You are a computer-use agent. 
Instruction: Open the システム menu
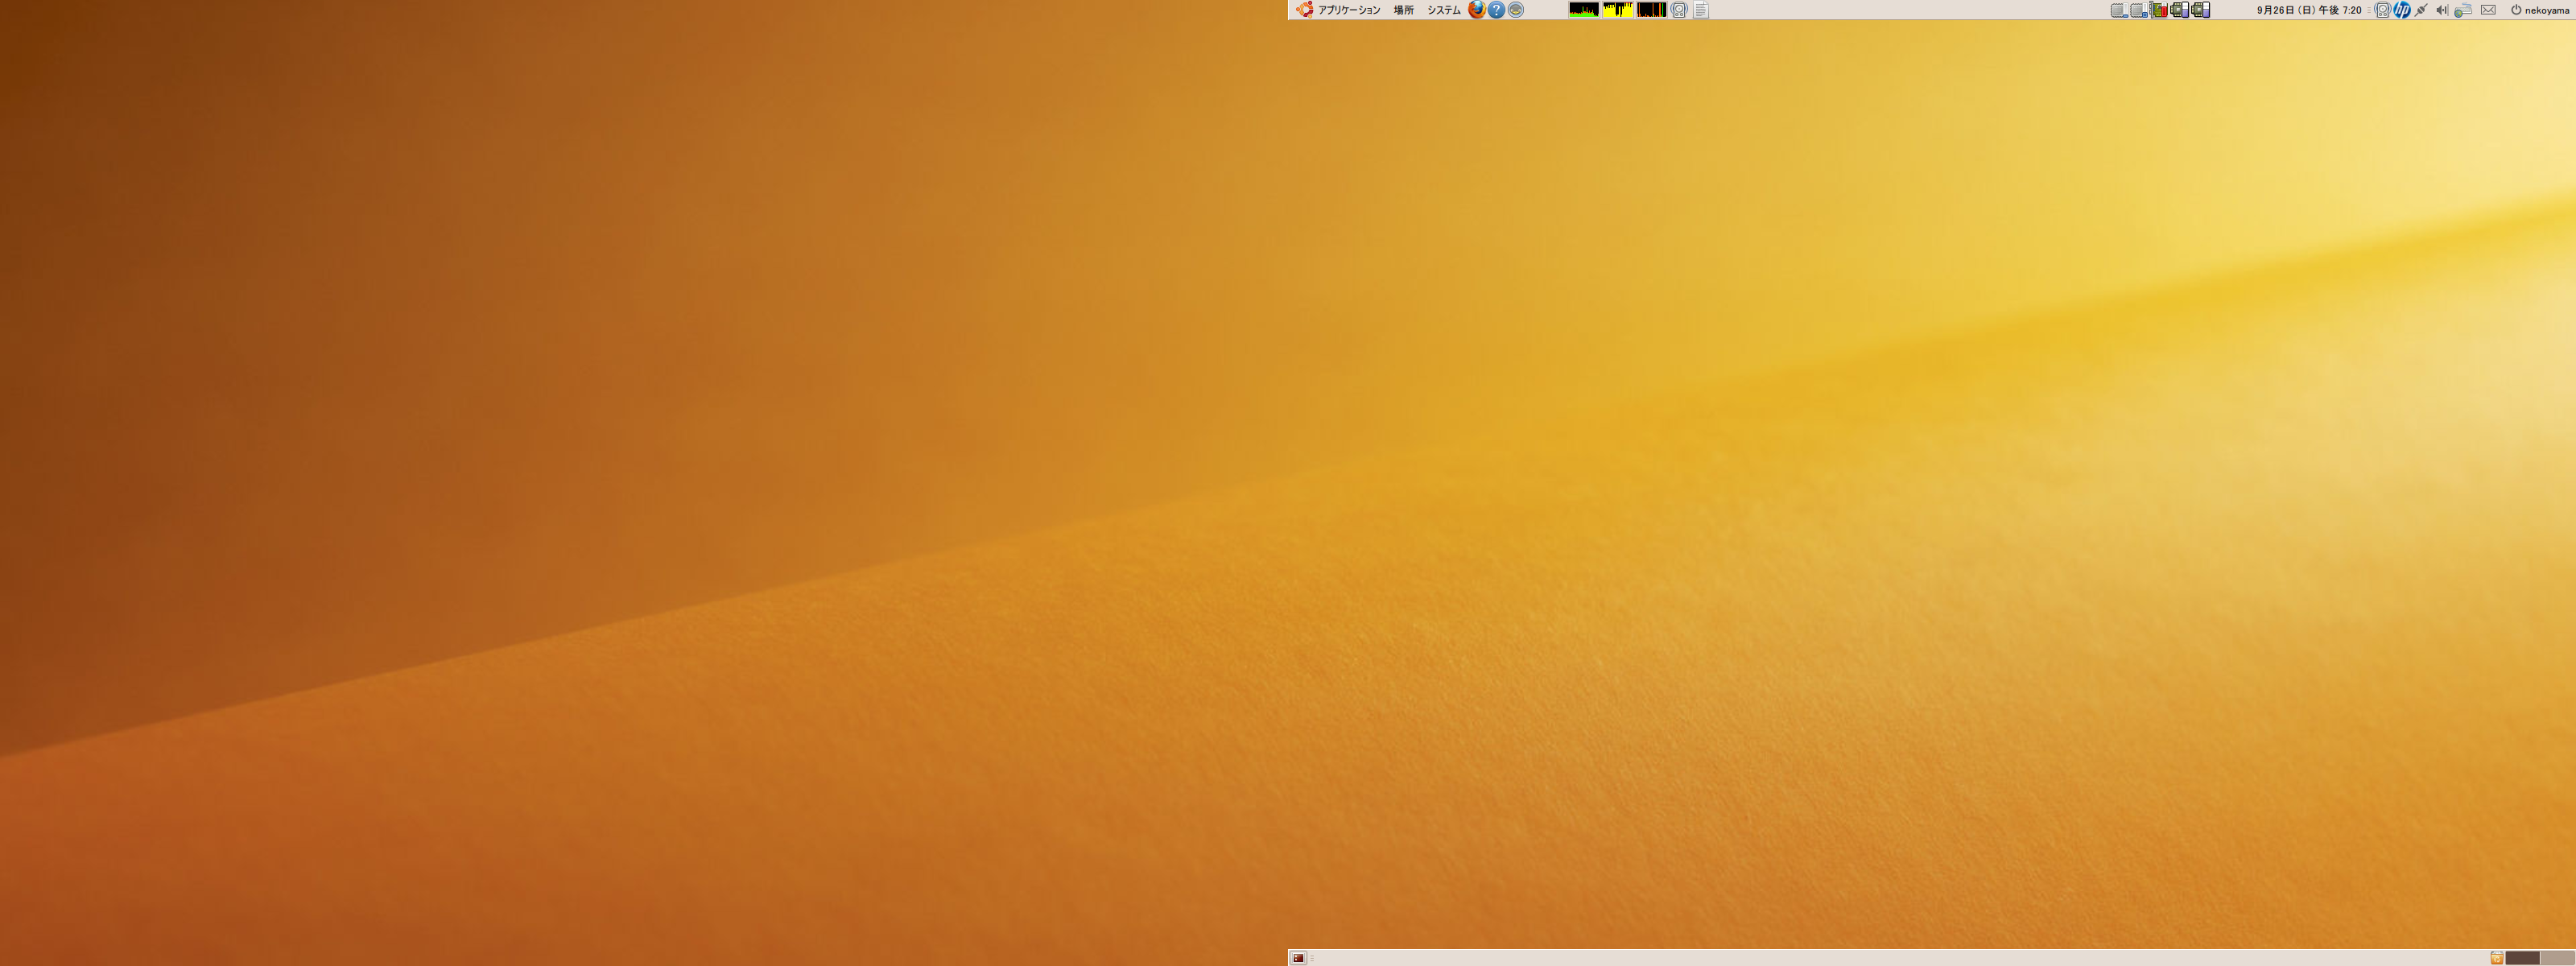tap(1443, 10)
